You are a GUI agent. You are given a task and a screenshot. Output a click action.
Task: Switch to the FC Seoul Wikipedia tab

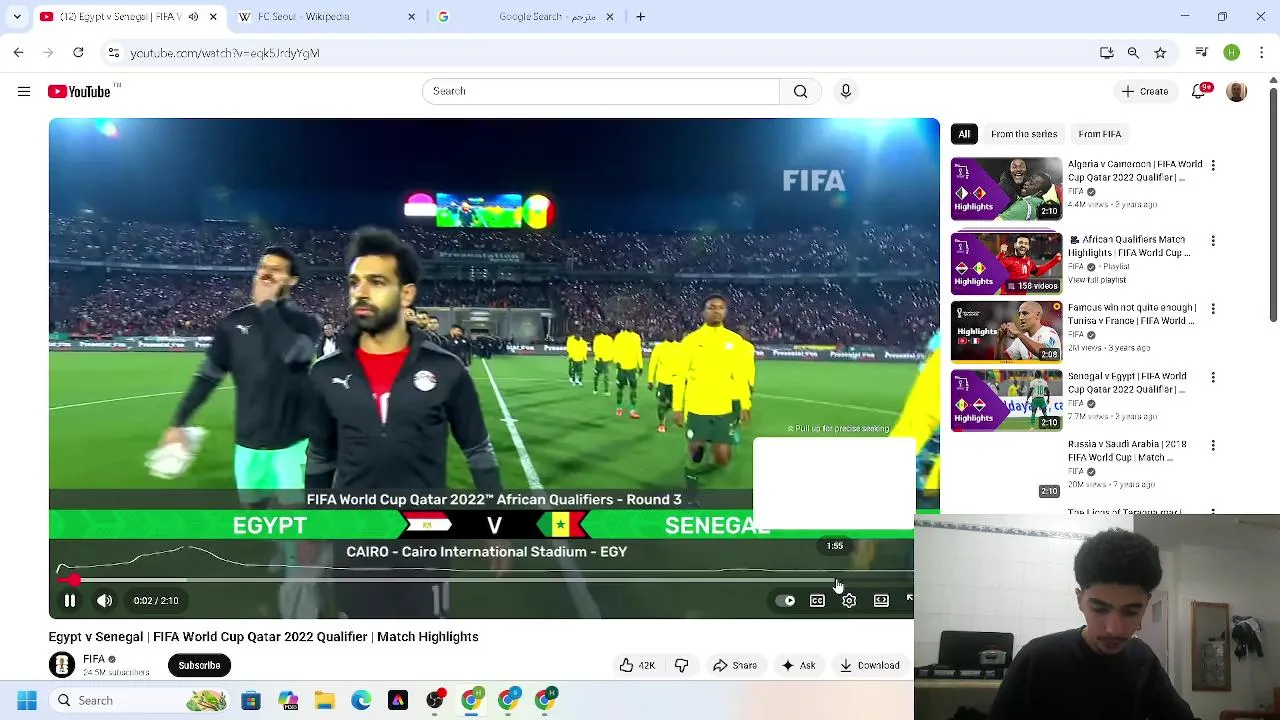[328, 17]
